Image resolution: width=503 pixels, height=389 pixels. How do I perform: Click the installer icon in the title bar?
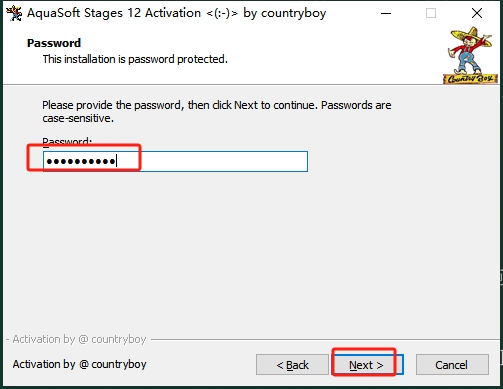coord(14,13)
